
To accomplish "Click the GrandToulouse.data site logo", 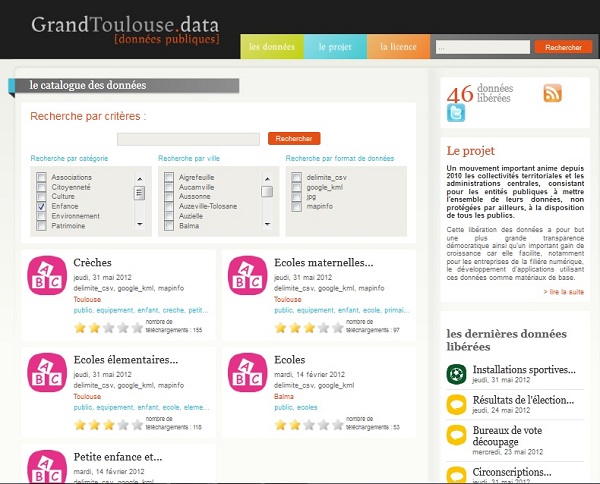I will tap(125, 30).
